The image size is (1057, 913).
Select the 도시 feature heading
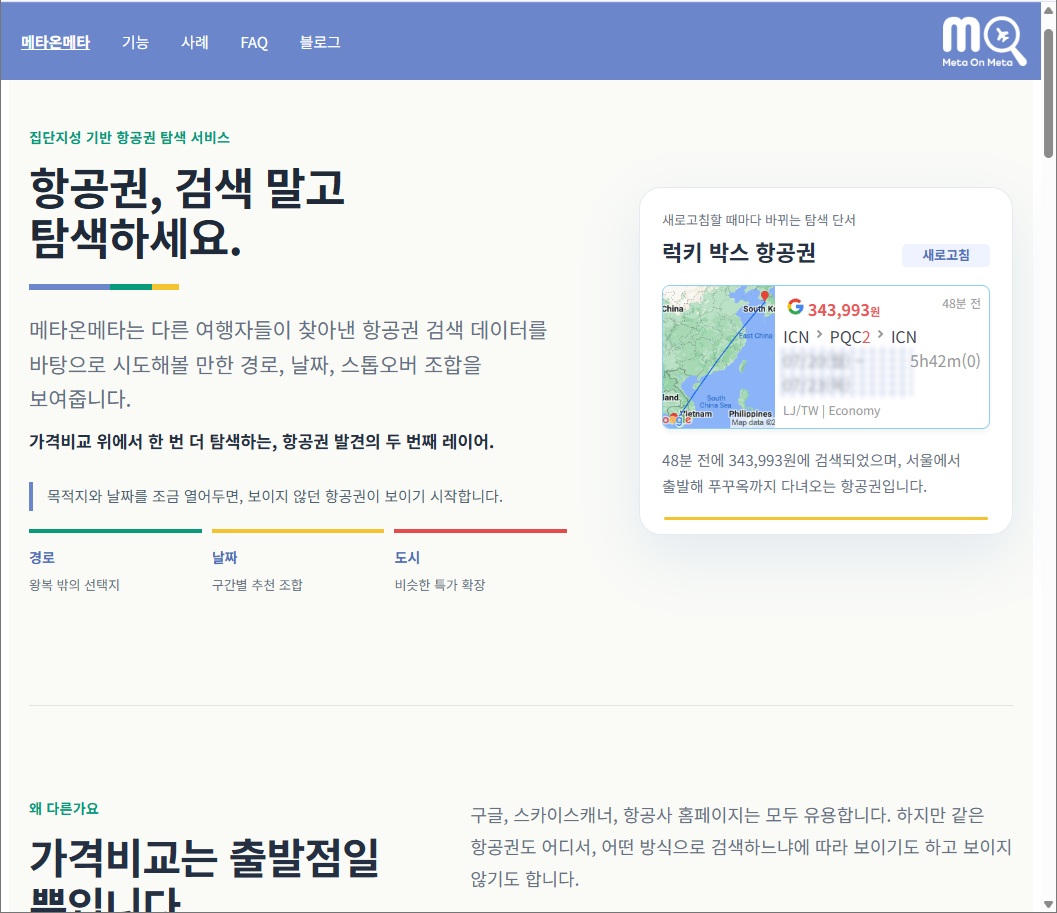(407, 558)
